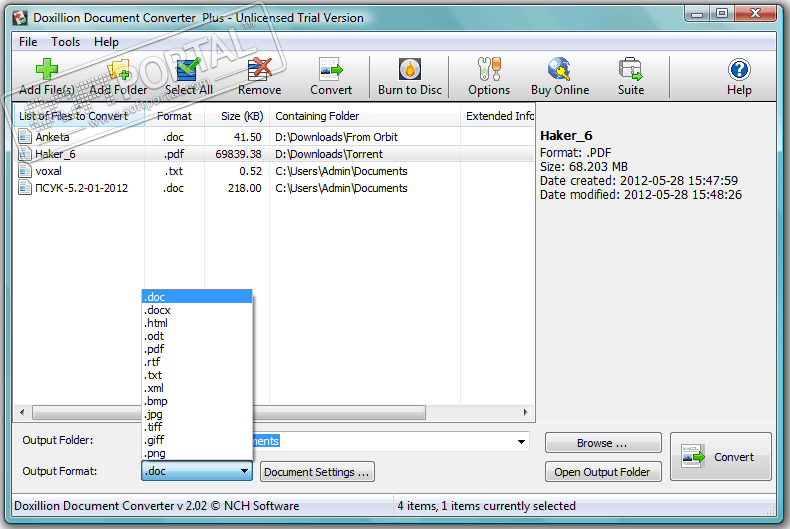Click the right arrow of horizontal scrollbar

(525, 413)
